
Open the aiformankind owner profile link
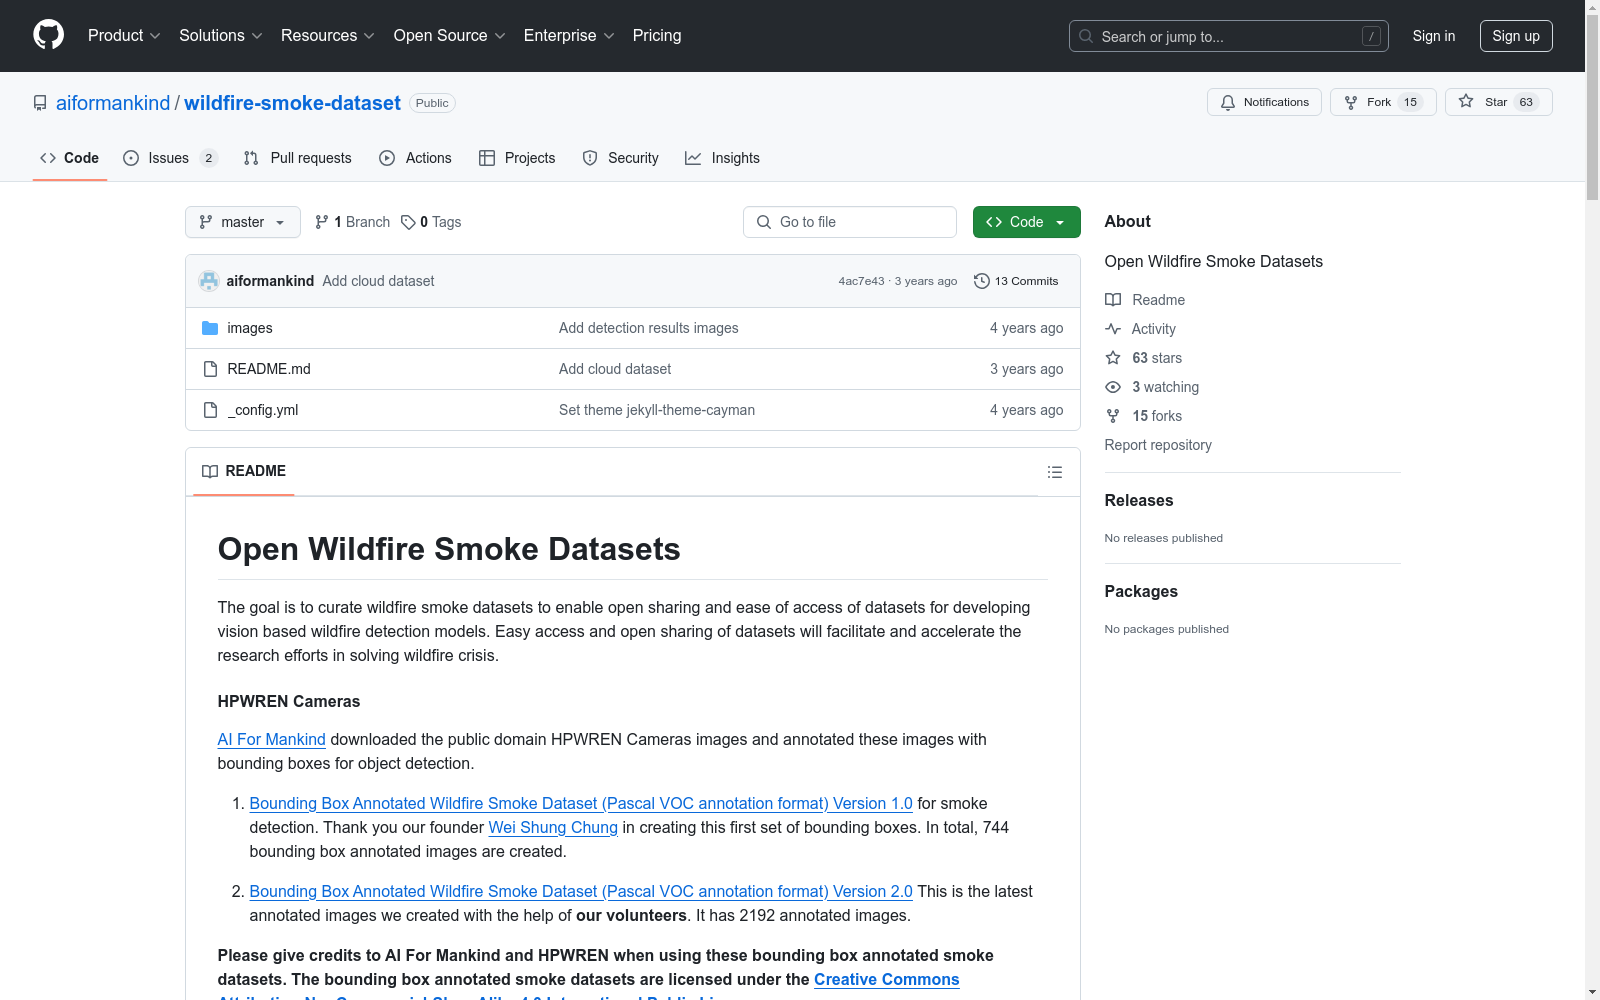[x=113, y=103]
